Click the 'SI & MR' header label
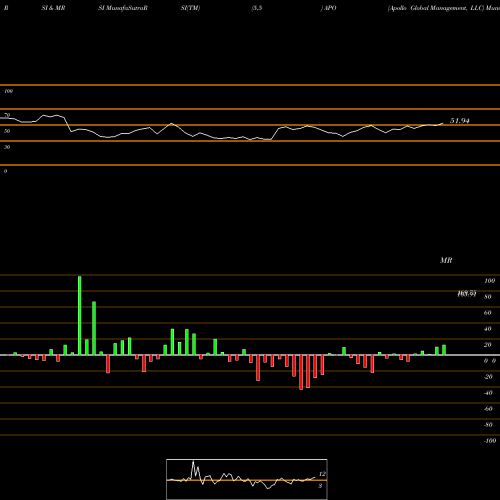This screenshot has width=500, height=500. (x=53, y=8)
